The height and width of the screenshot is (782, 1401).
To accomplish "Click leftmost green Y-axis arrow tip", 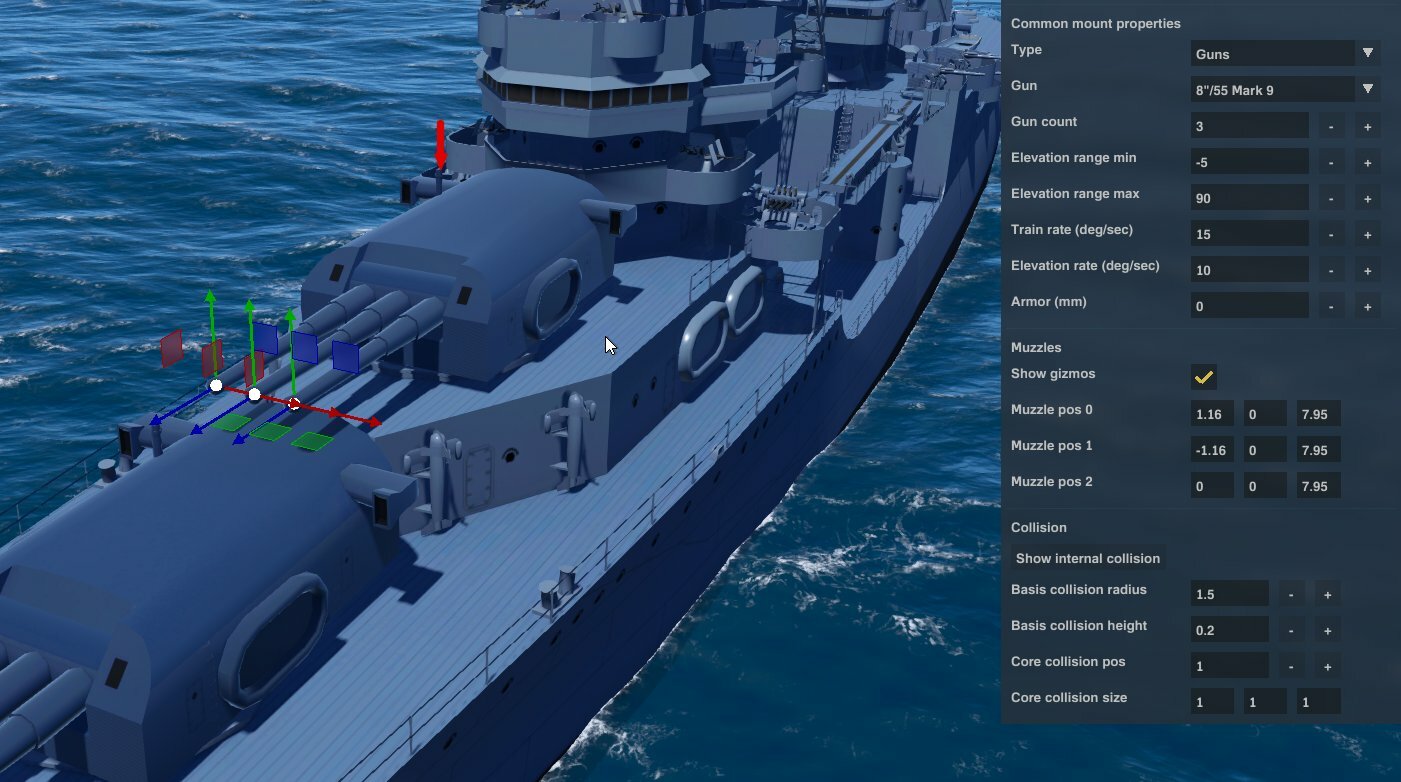I will point(210,296).
